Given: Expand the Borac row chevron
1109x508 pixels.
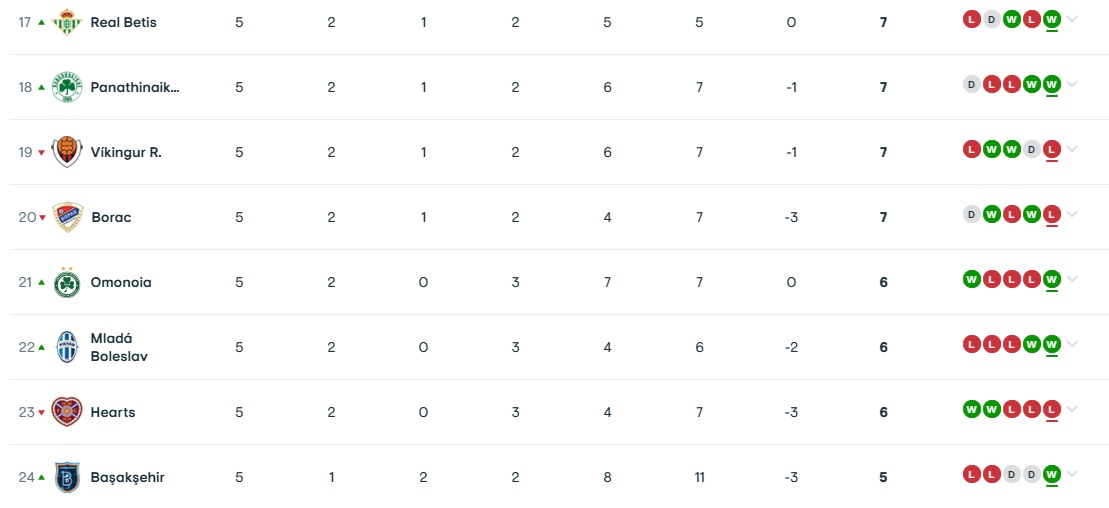Looking at the screenshot, I should 1072,214.
